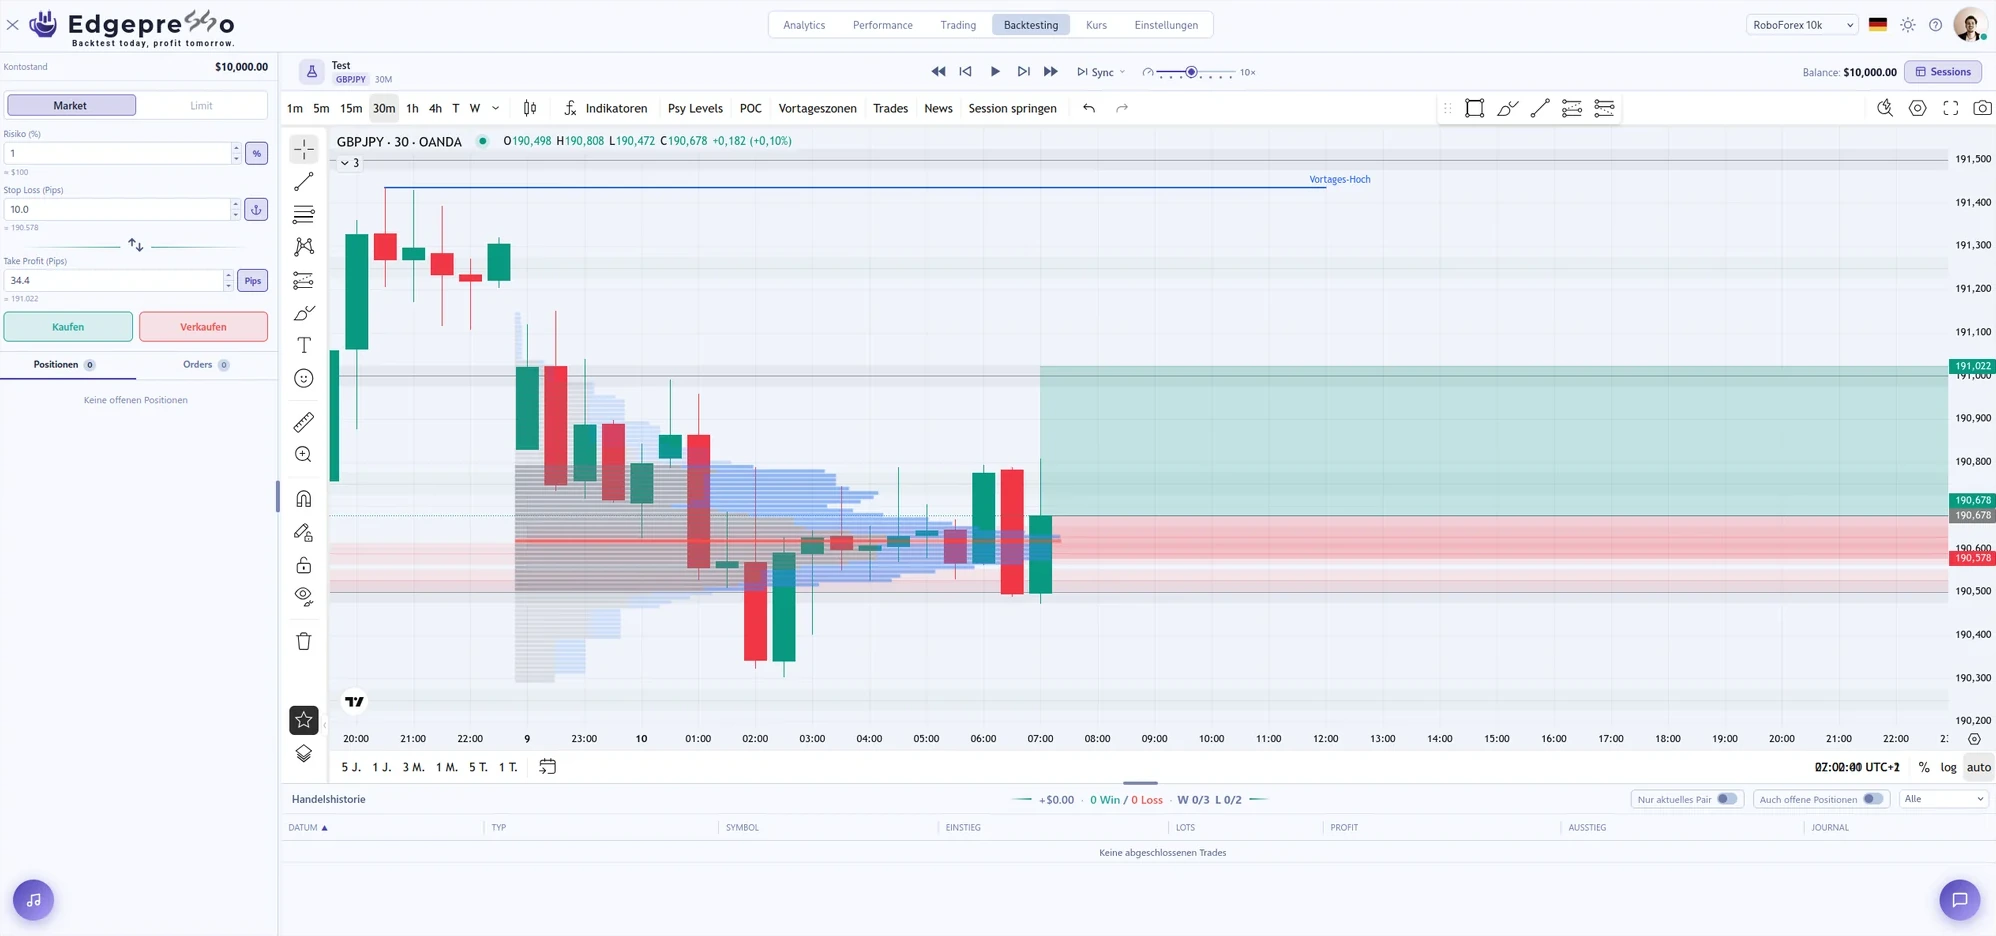Open the object tree layers icon
Image resolution: width=1996 pixels, height=936 pixels.
(304, 754)
